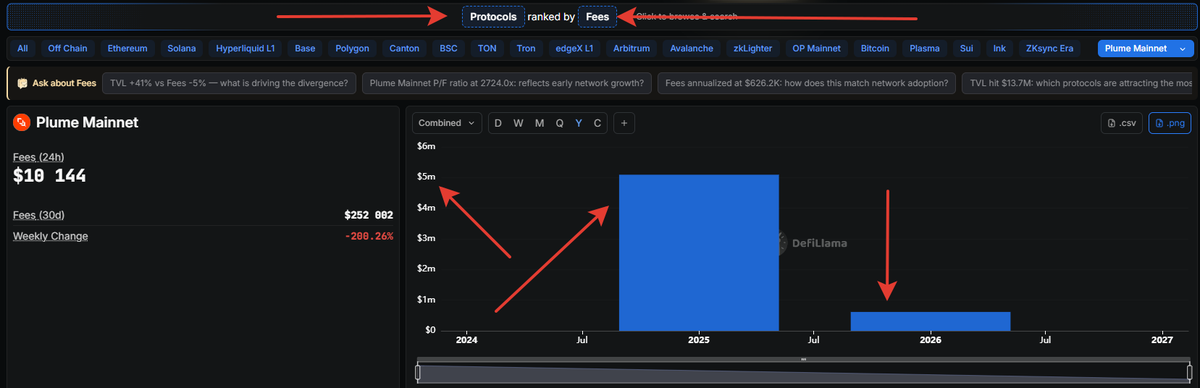Viewport: 1200px width, 388px height.
Task: Click the Fees (24h) label
Action: (x=38, y=157)
